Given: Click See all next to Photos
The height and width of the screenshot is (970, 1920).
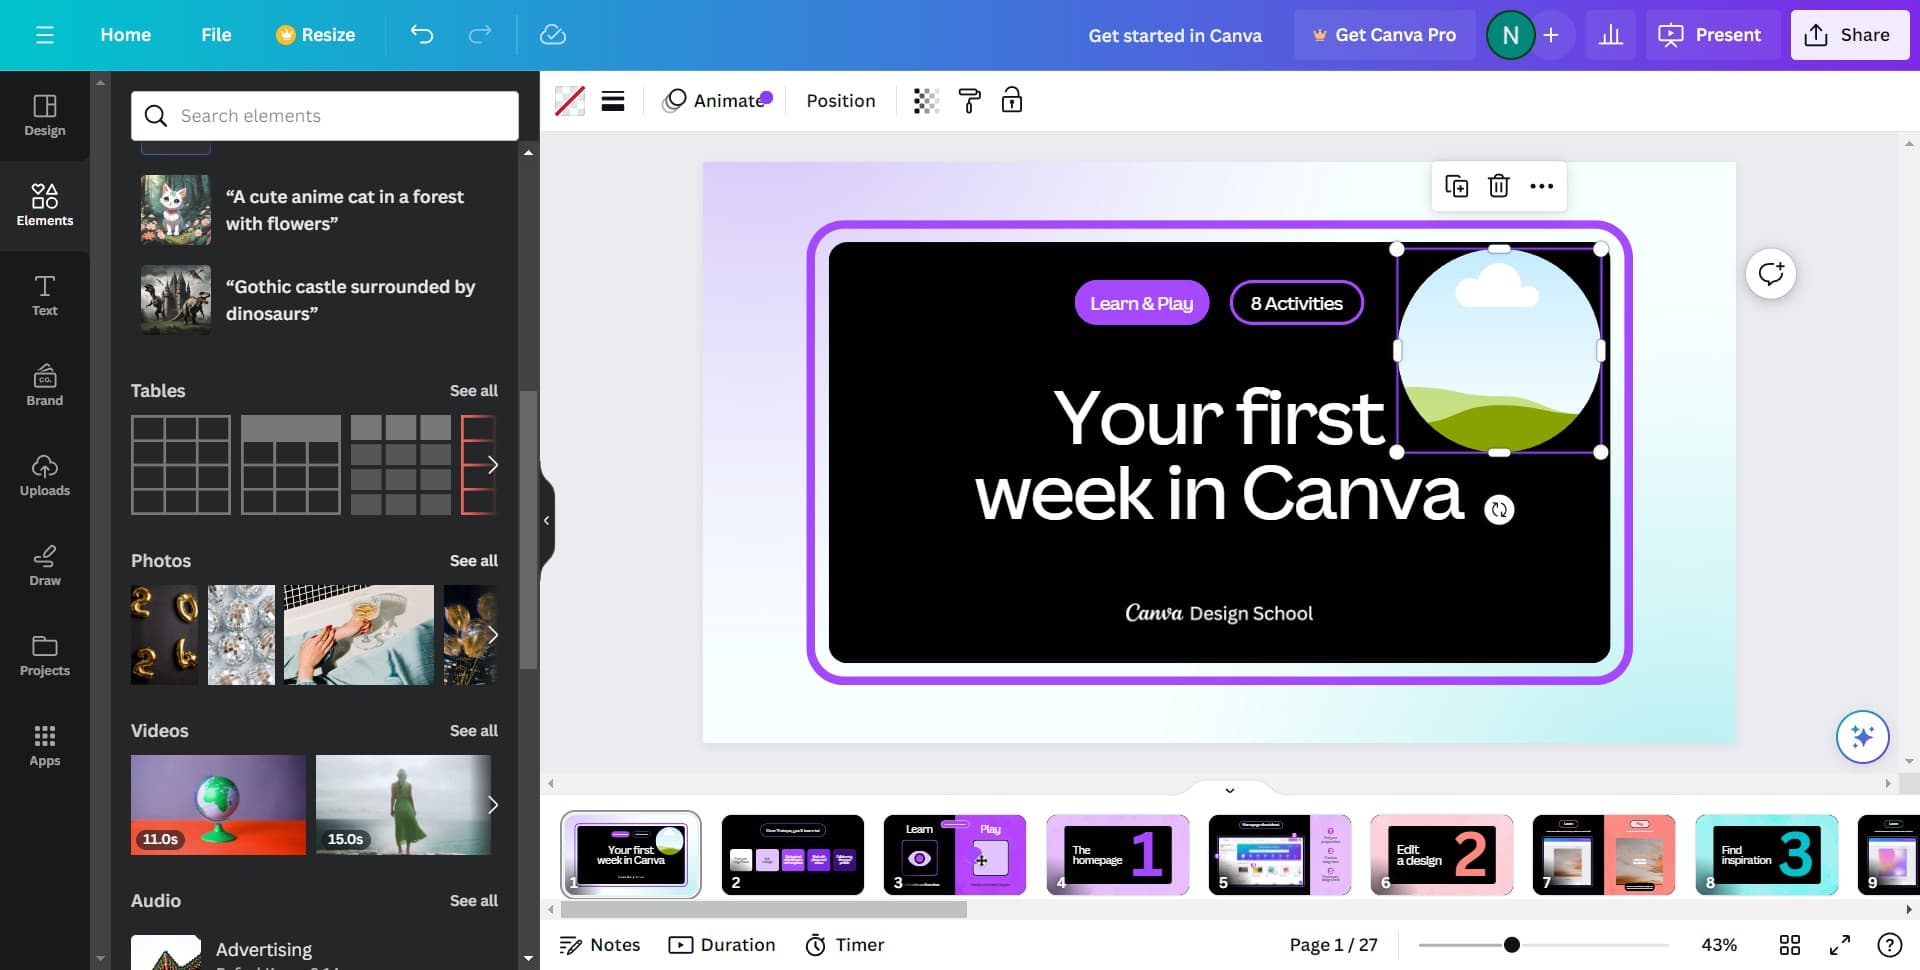Looking at the screenshot, I should point(473,561).
